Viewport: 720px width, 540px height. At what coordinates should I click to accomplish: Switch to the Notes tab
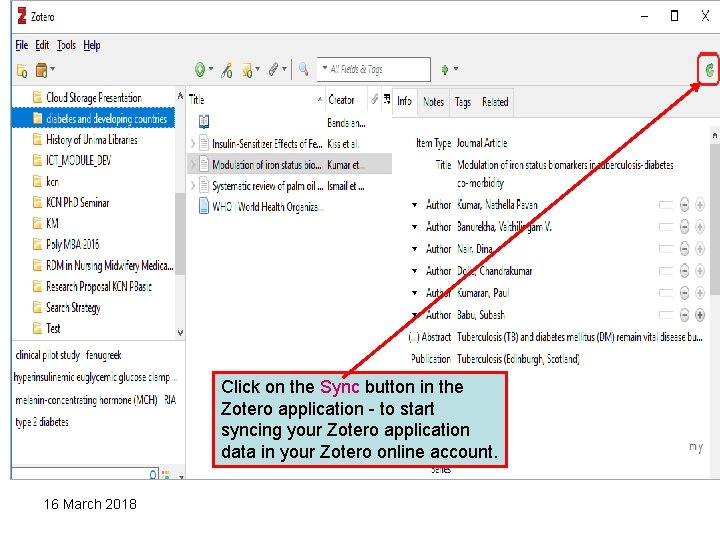click(433, 101)
